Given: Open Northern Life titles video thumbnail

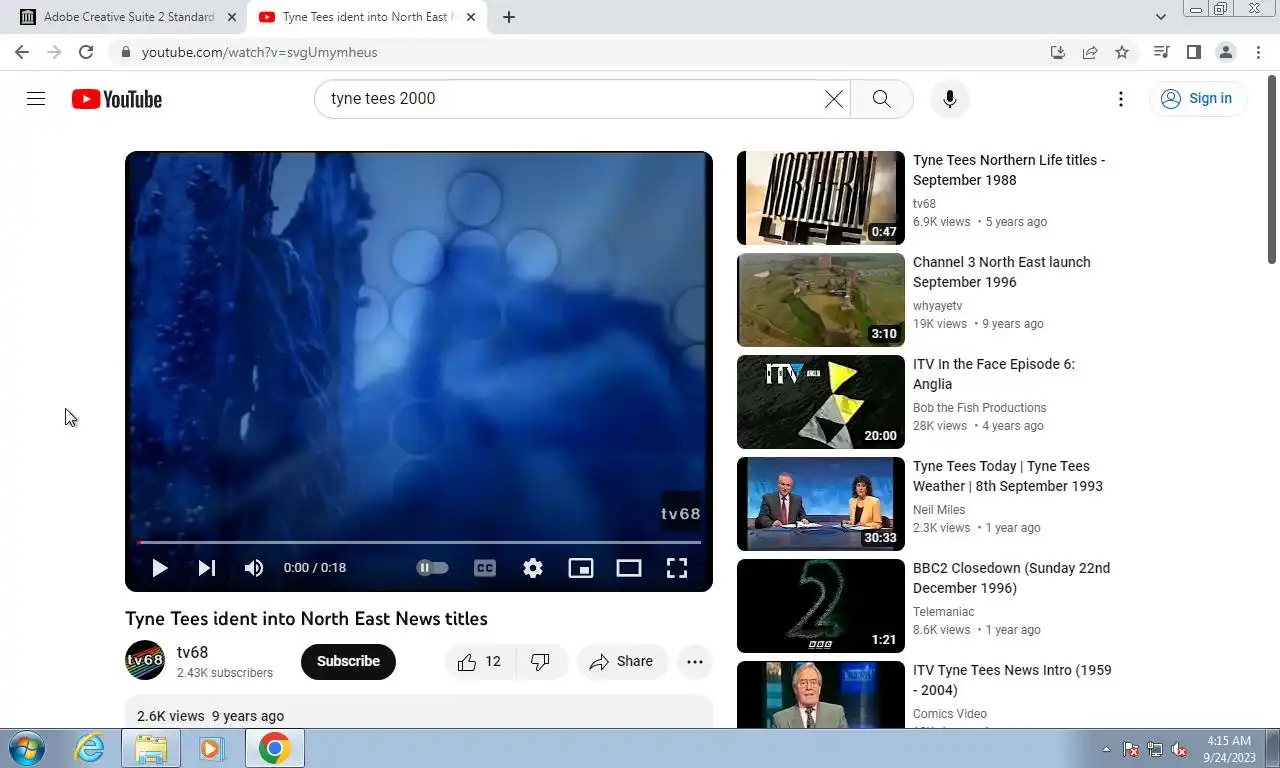Looking at the screenshot, I should point(821,198).
